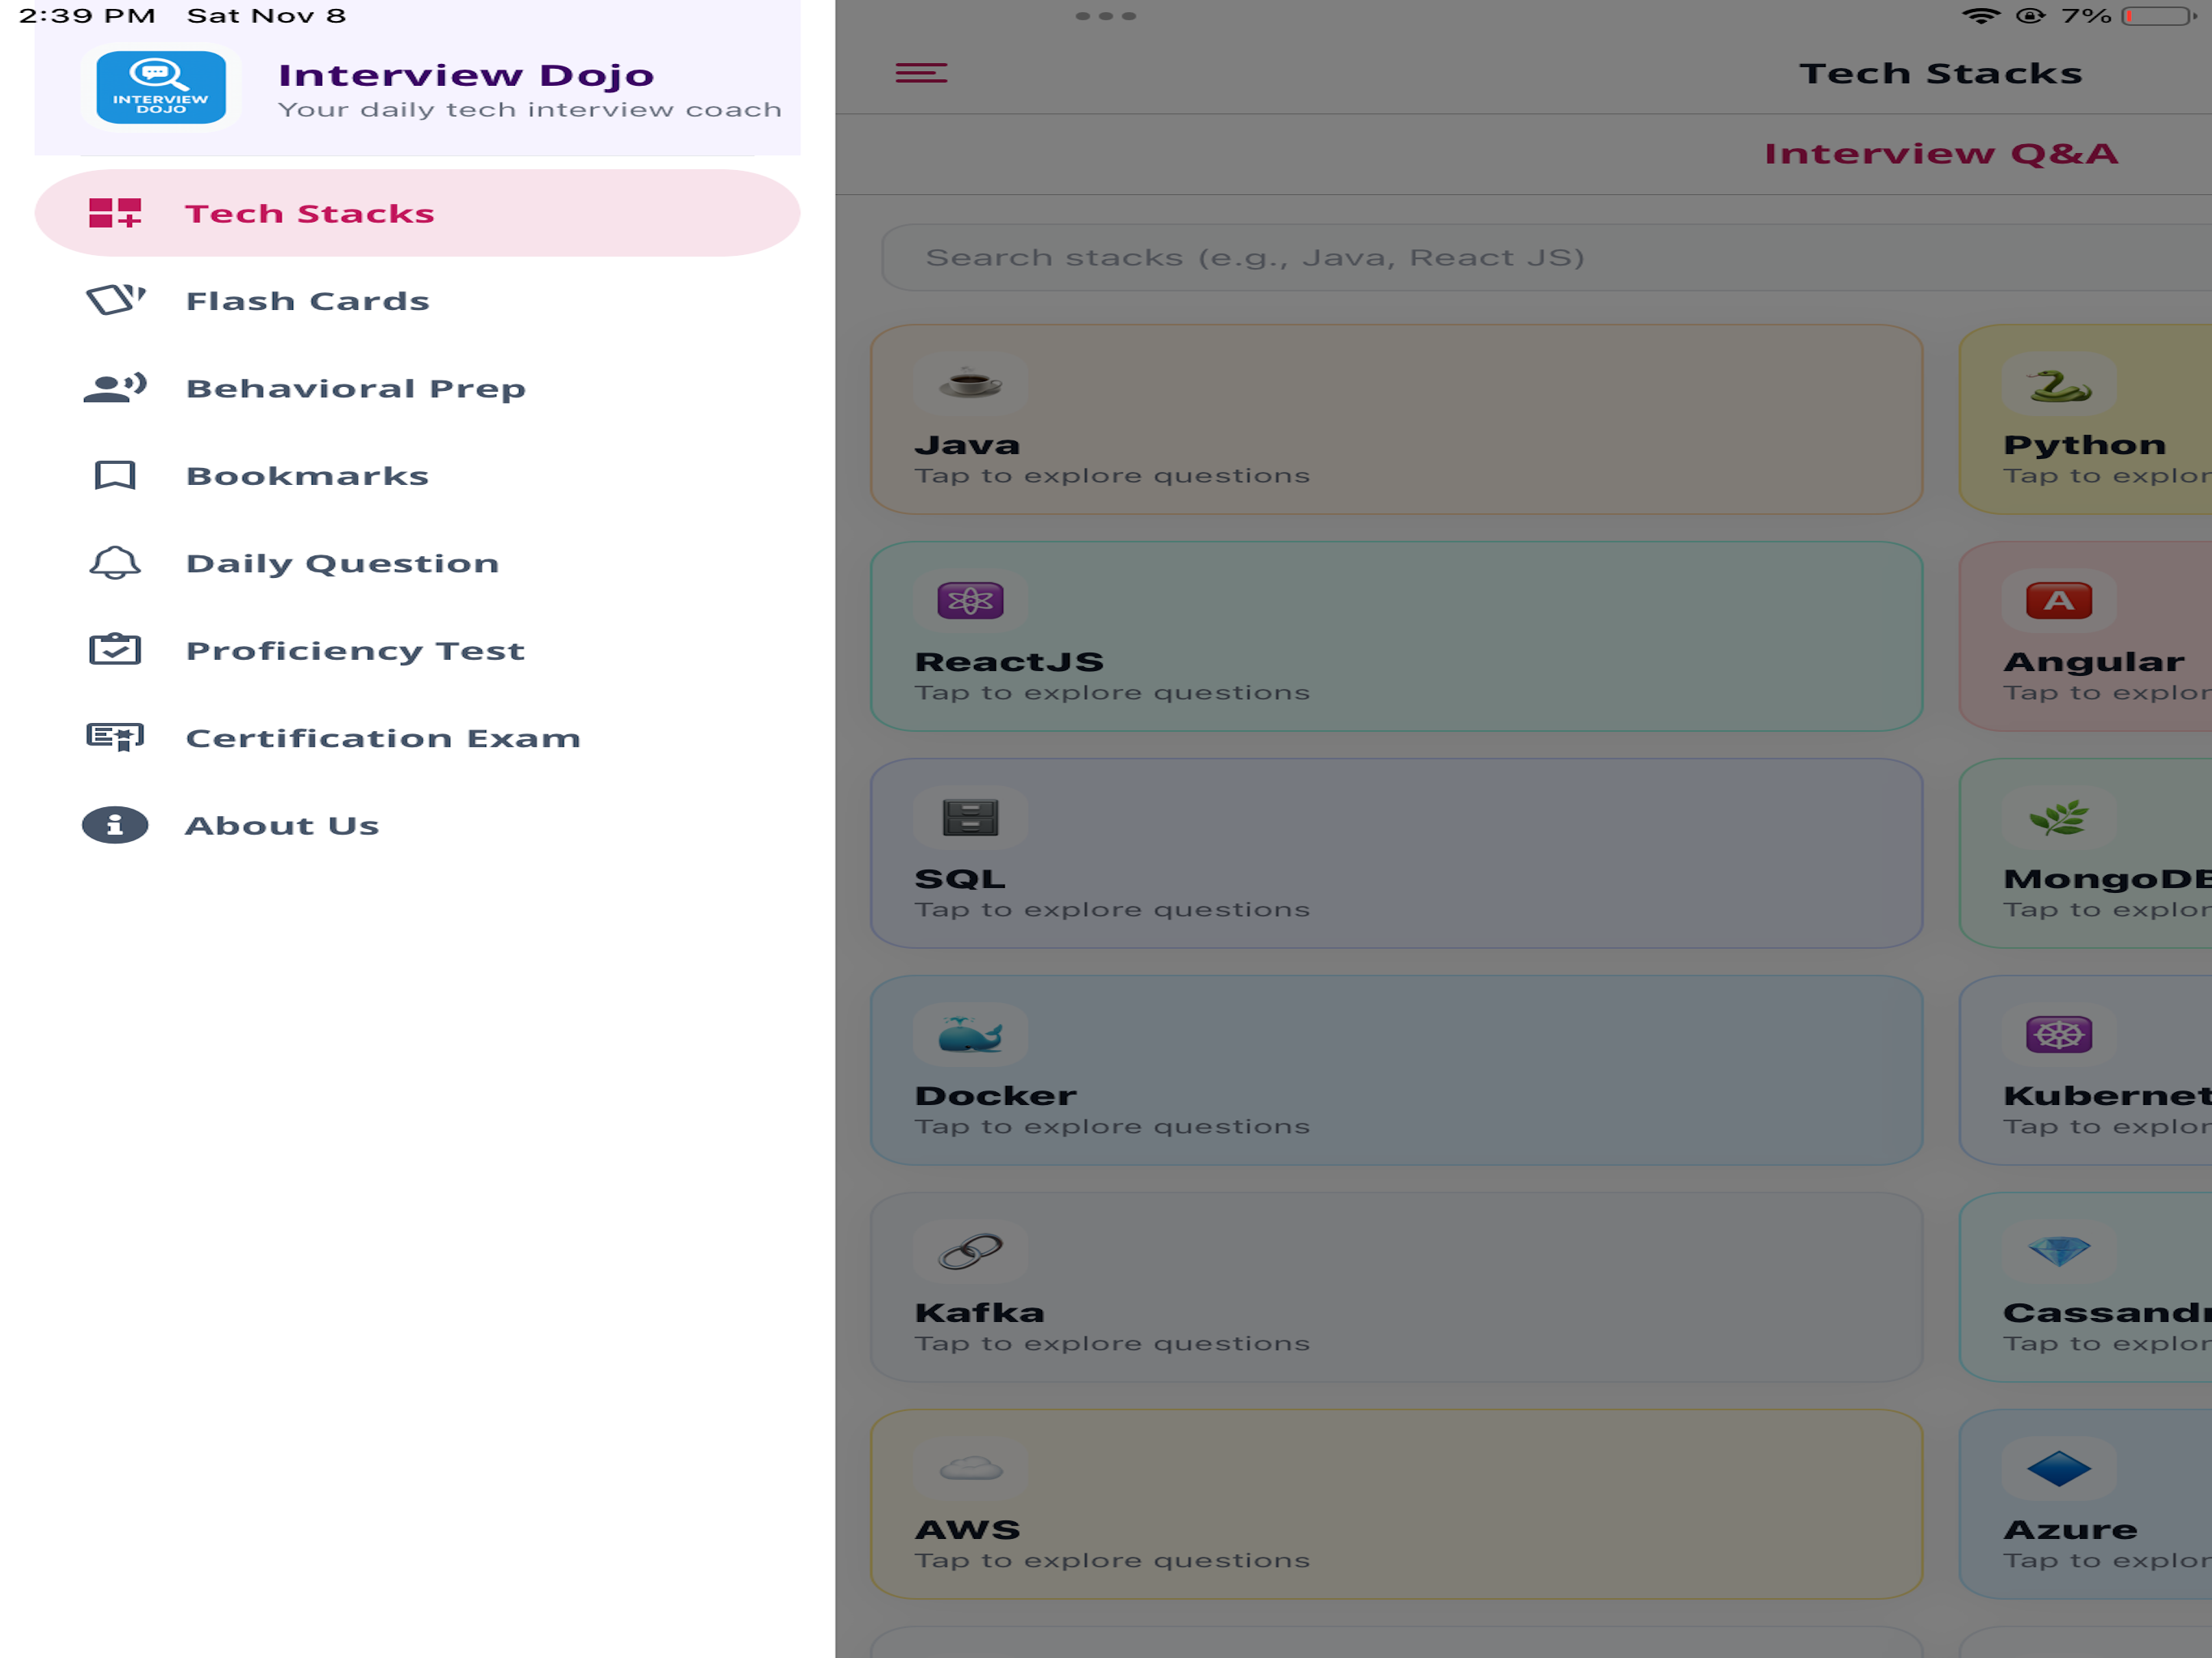Screen dimensions: 2212x1658
Task: Click the Interview Dojo app logo
Action: click(x=161, y=88)
